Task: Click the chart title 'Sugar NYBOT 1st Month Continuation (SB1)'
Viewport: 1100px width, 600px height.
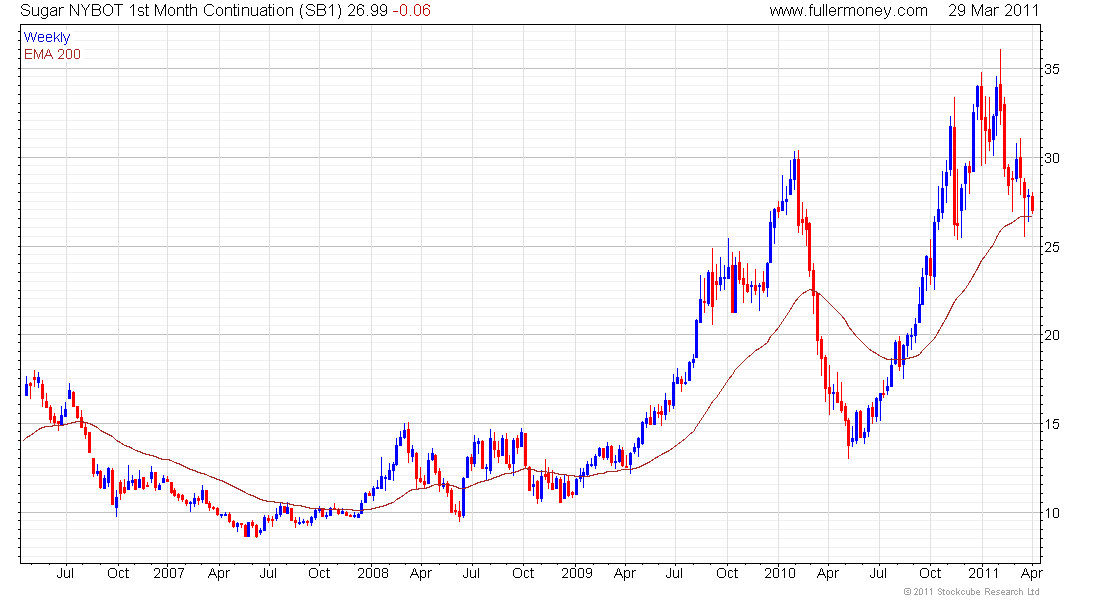Action: click(x=181, y=11)
